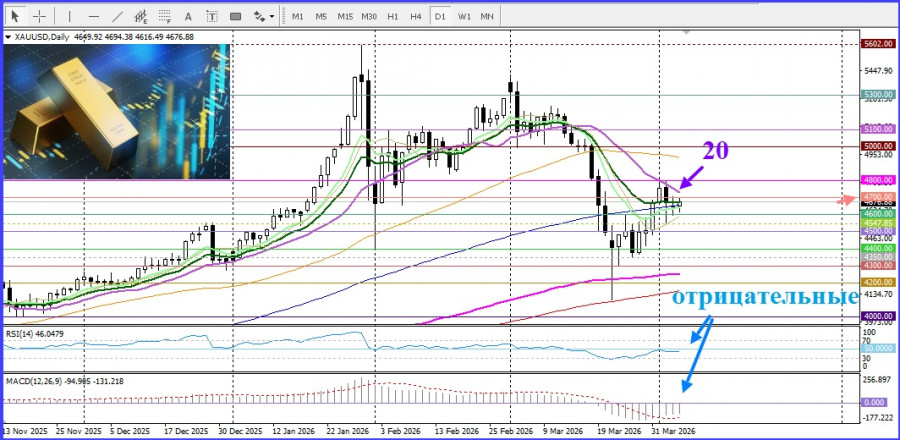Click the XAUUSD,Daily chart title
The width and height of the screenshot is (900, 440).
point(41,37)
